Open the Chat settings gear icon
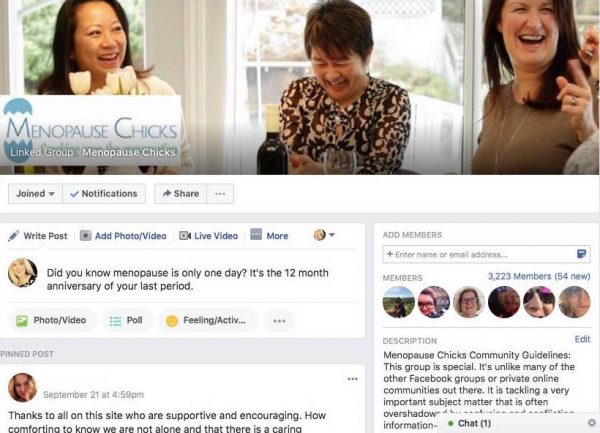This screenshot has height=433, width=600. tap(592, 423)
